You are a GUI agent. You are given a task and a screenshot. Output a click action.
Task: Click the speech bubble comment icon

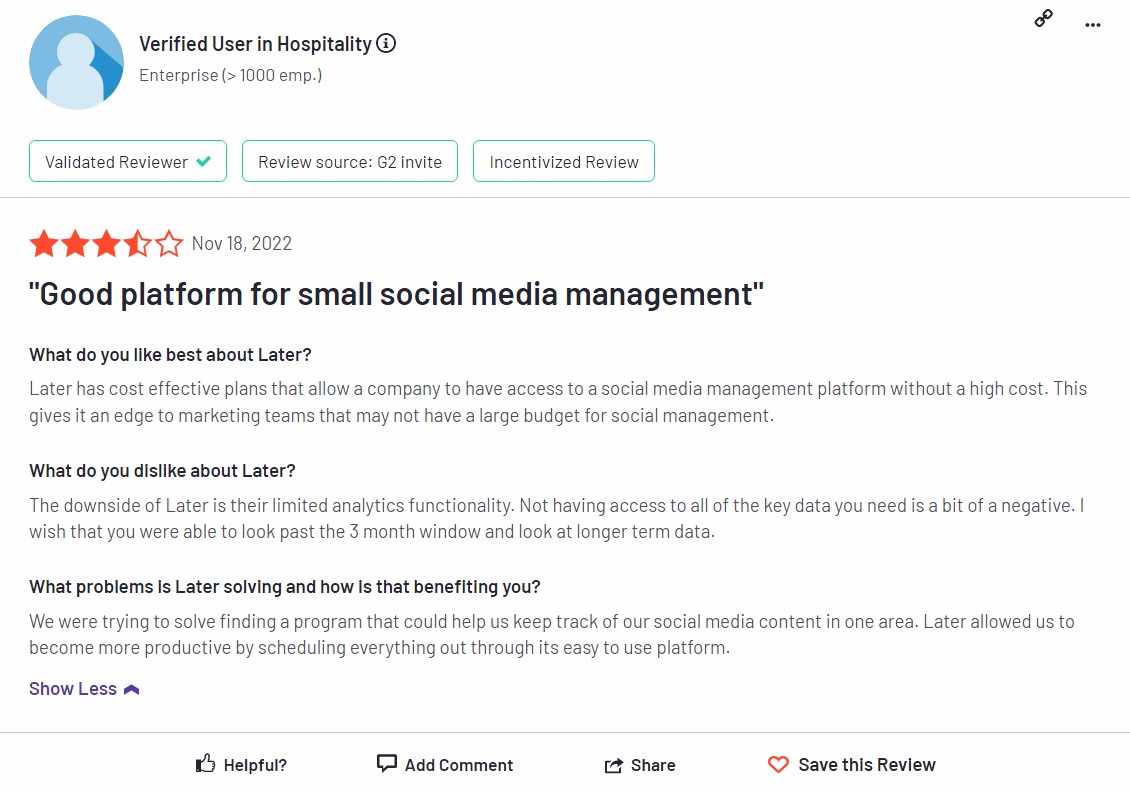coord(387,763)
